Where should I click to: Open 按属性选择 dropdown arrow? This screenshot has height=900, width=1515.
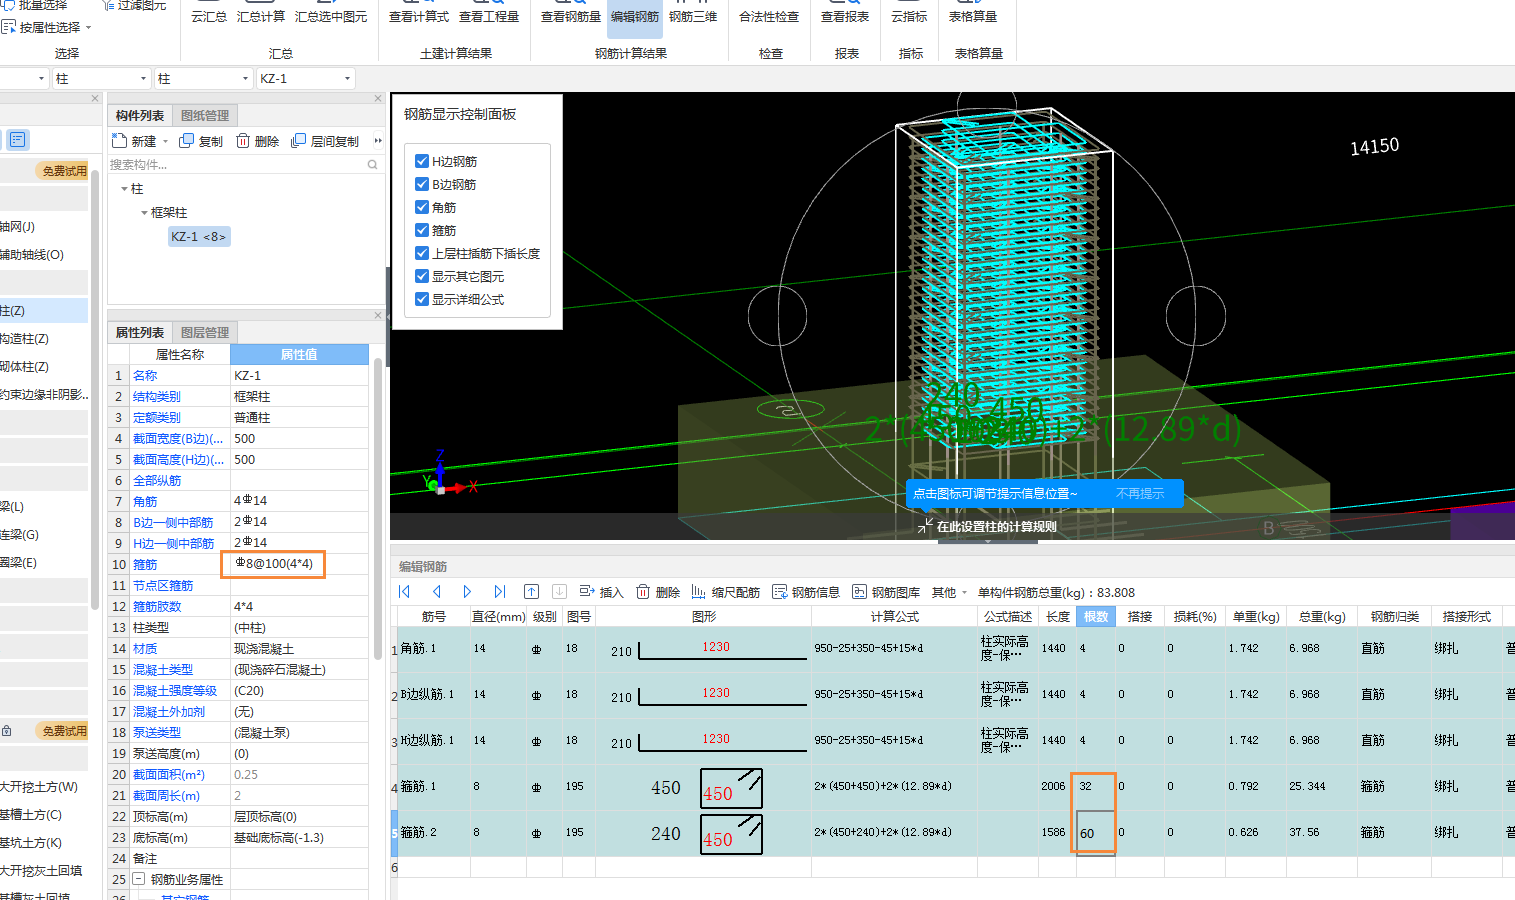(x=88, y=27)
